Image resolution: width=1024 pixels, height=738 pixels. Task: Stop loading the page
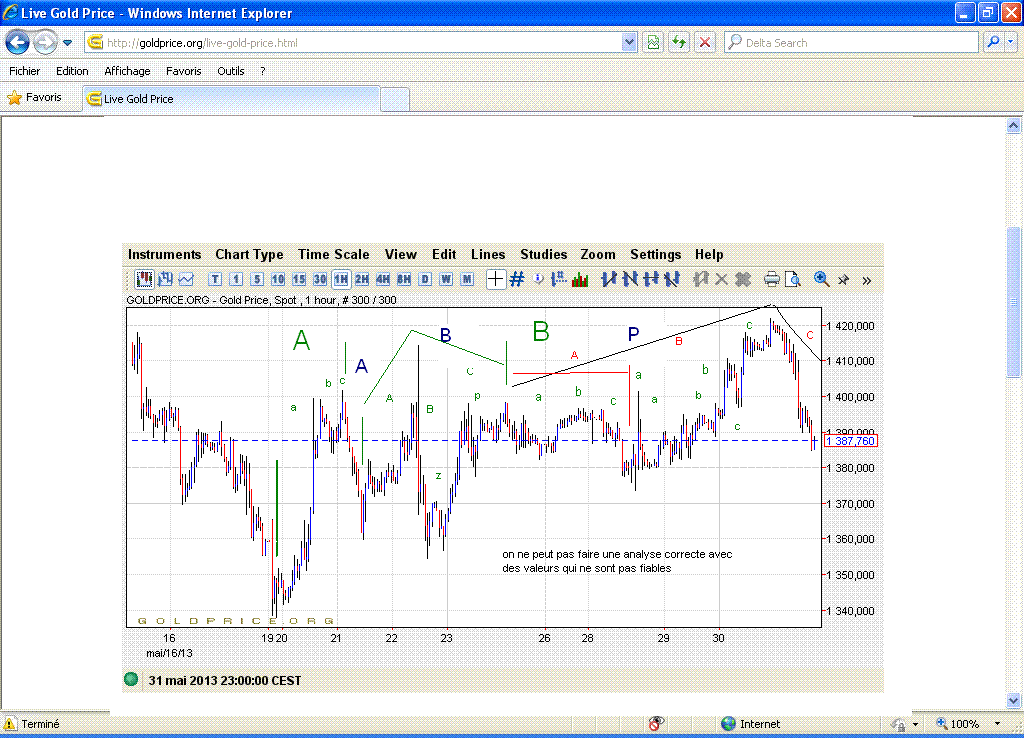pos(705,42)
